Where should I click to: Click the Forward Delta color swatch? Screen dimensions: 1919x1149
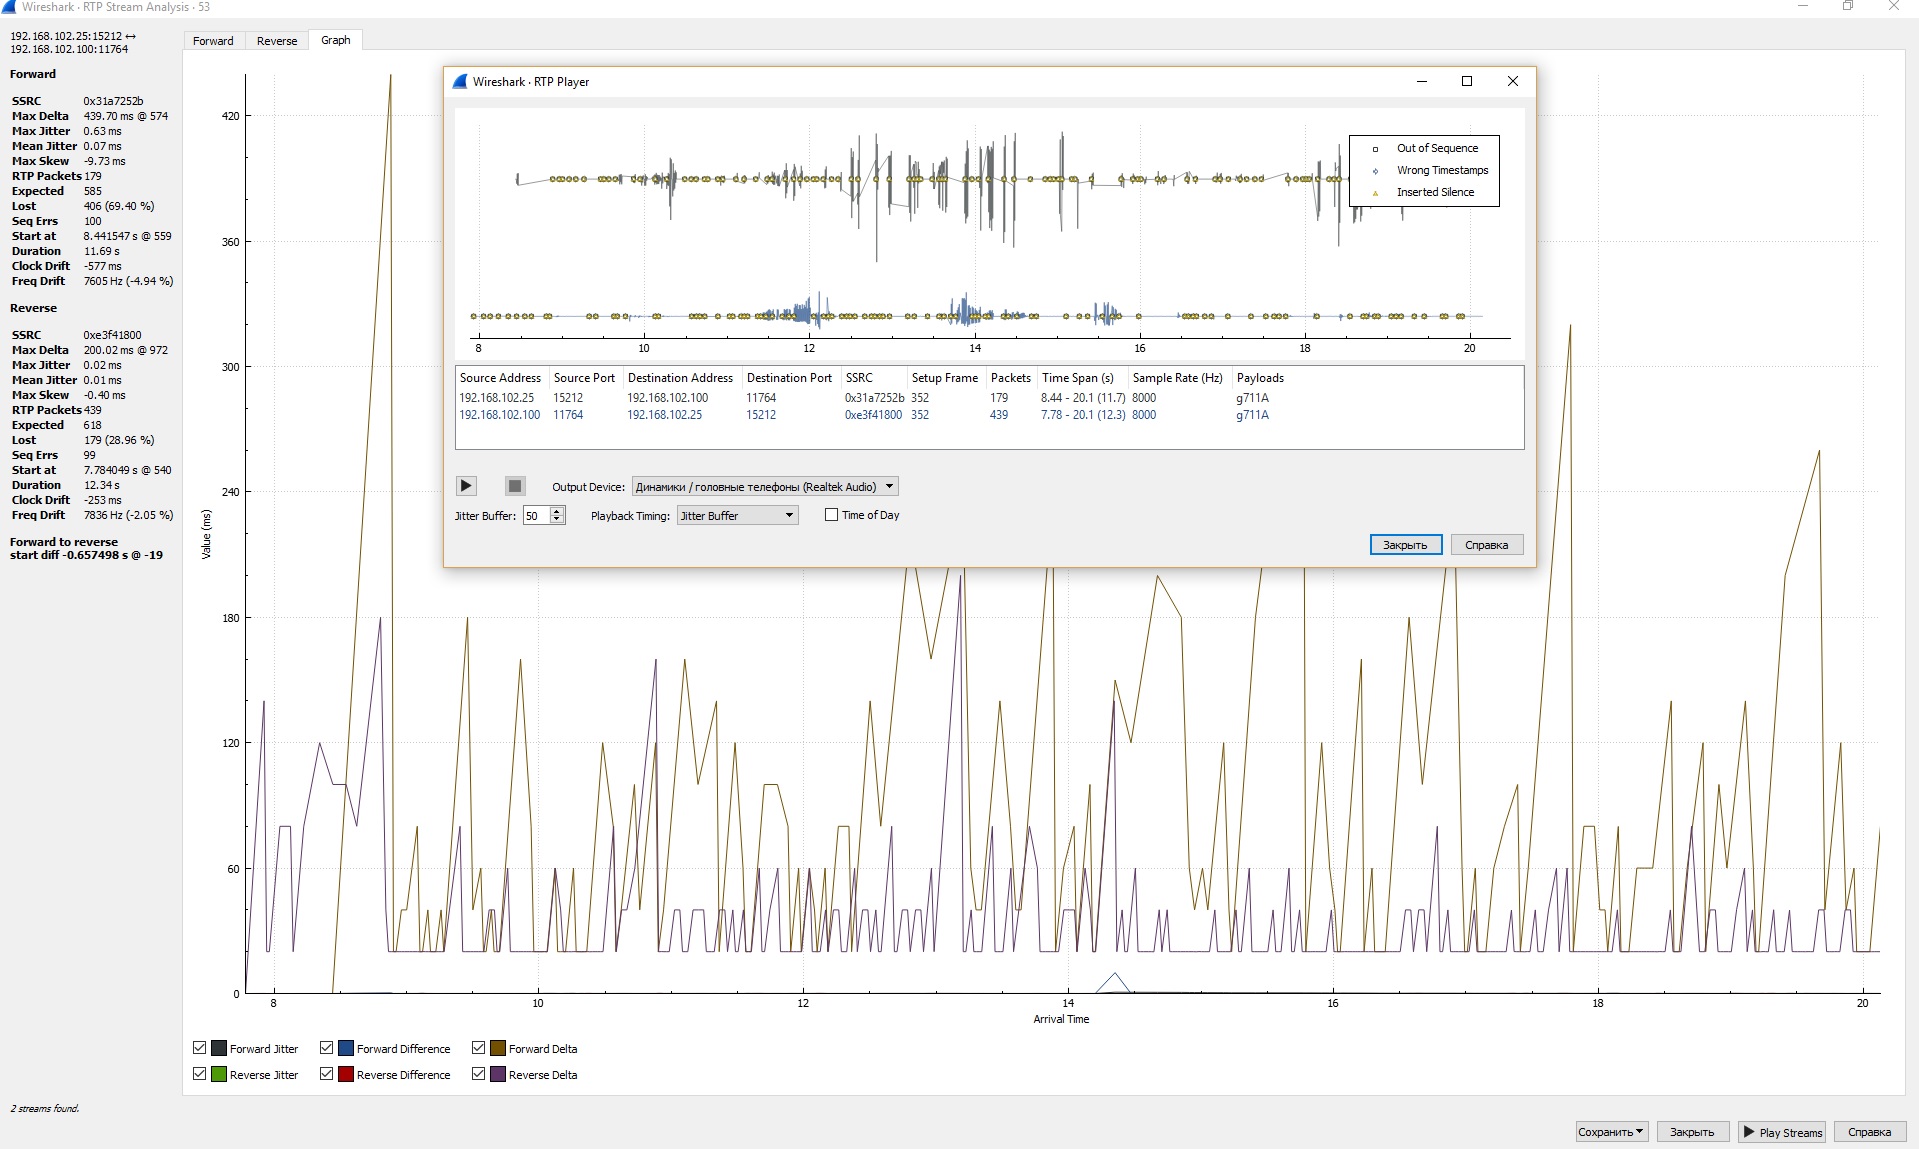pyautogui.click(x=497, y=1048)
